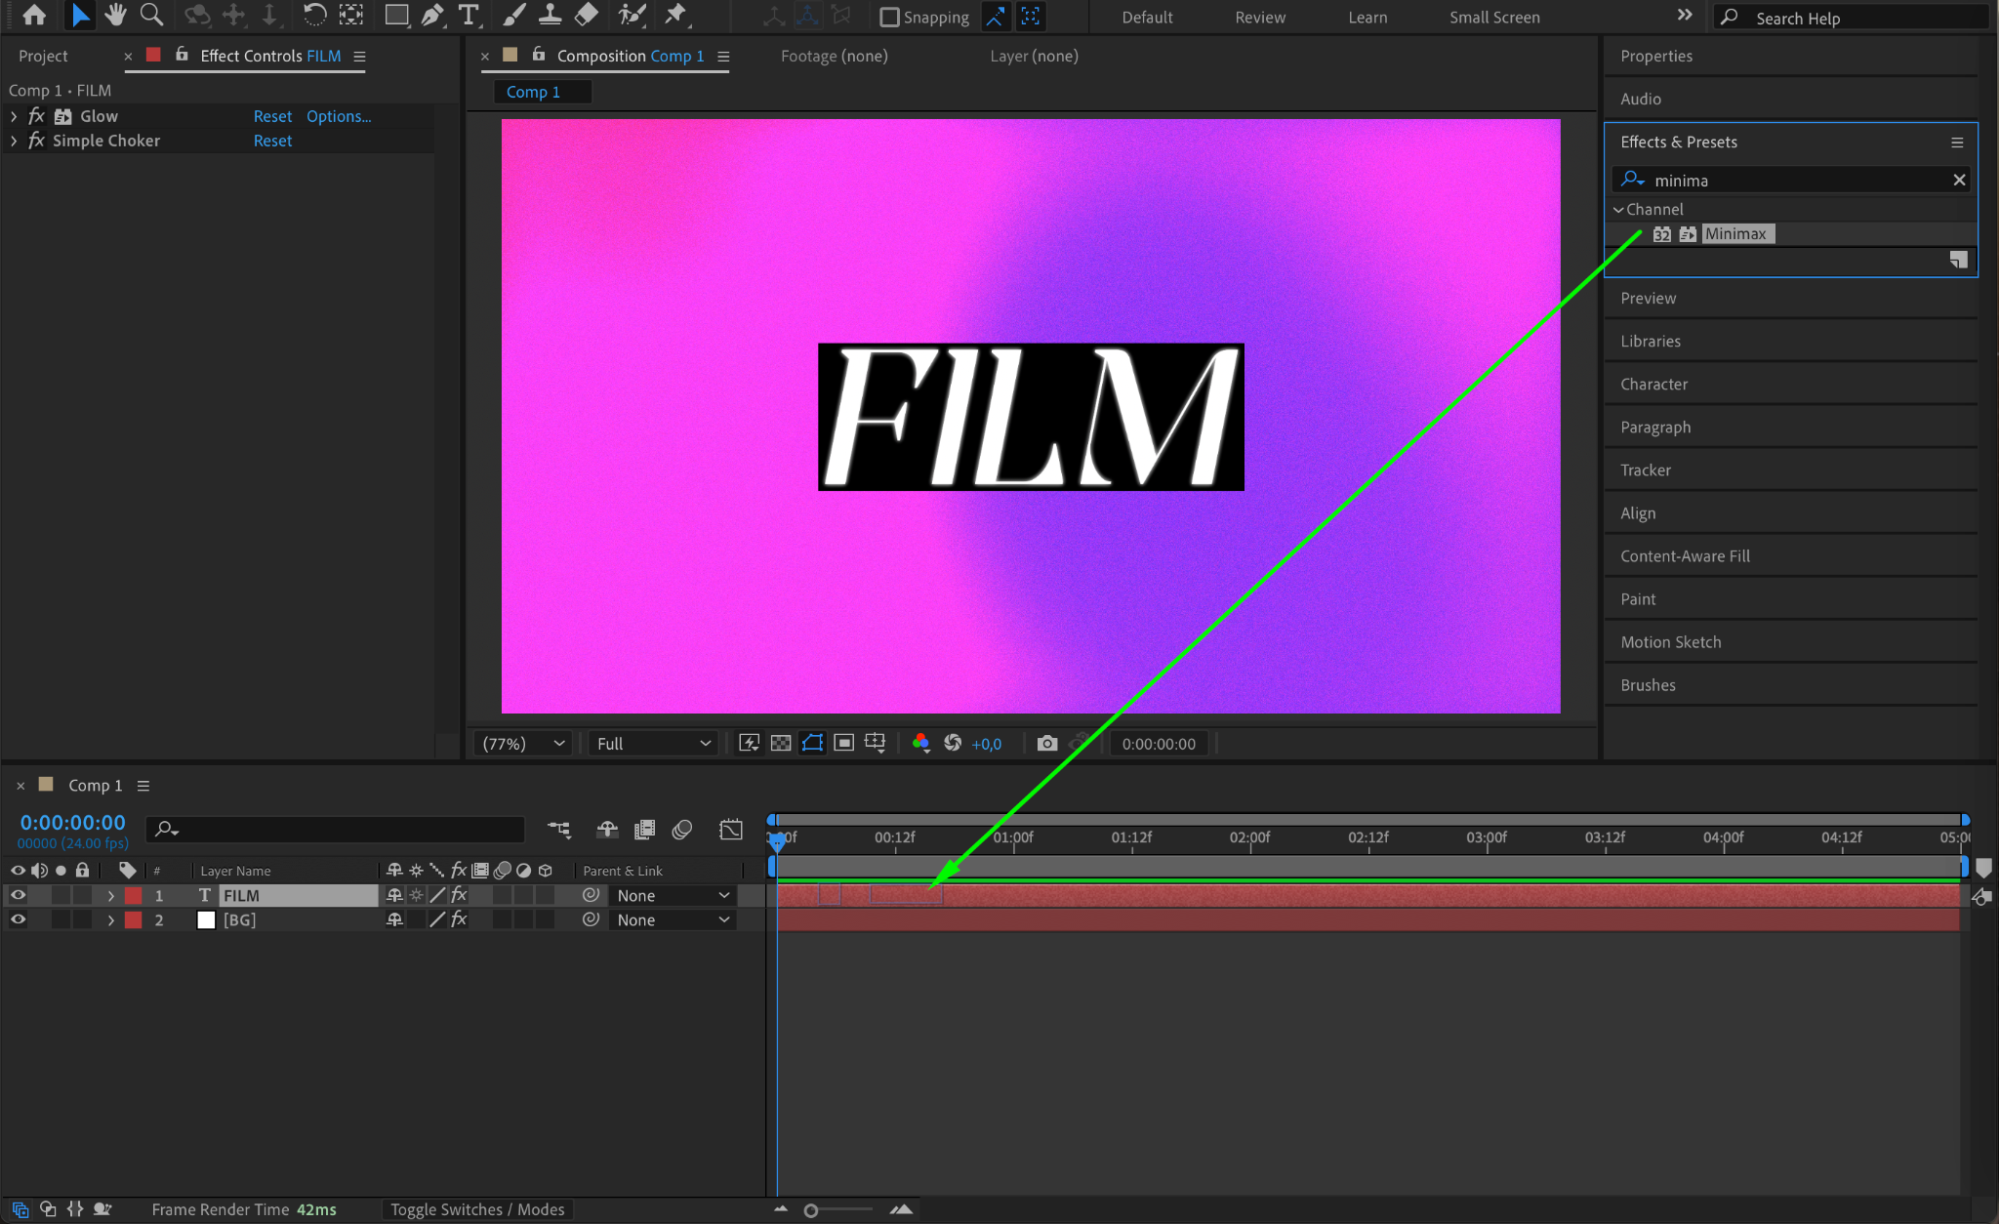The width and height of the screenshot is (1999, 1224).
Task: Toggle effects fx switch on [BG] layer
Action: click(459, 919)
